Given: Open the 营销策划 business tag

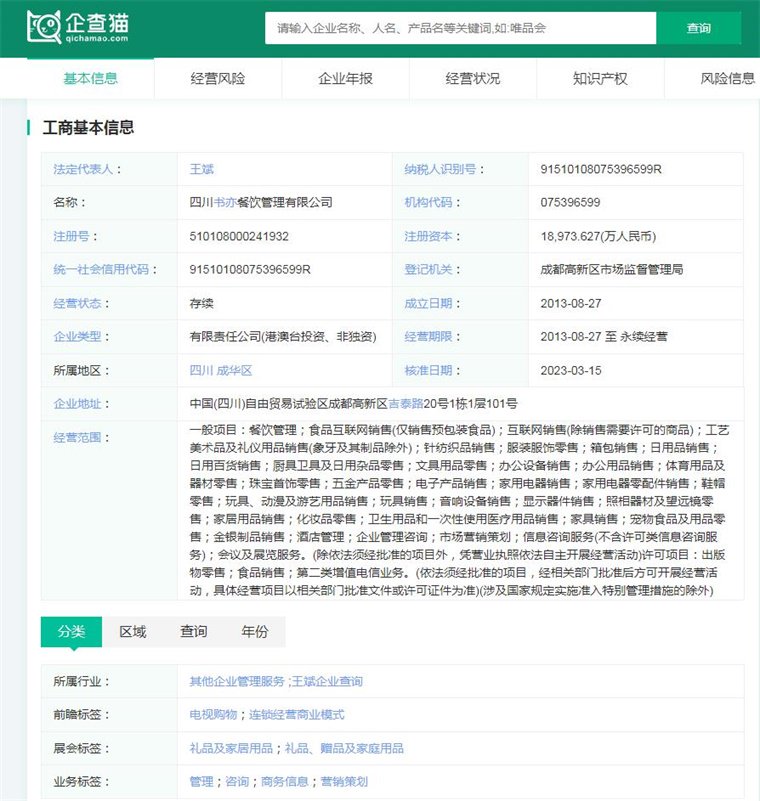Looking at the screenshot, I should (344, 782).
